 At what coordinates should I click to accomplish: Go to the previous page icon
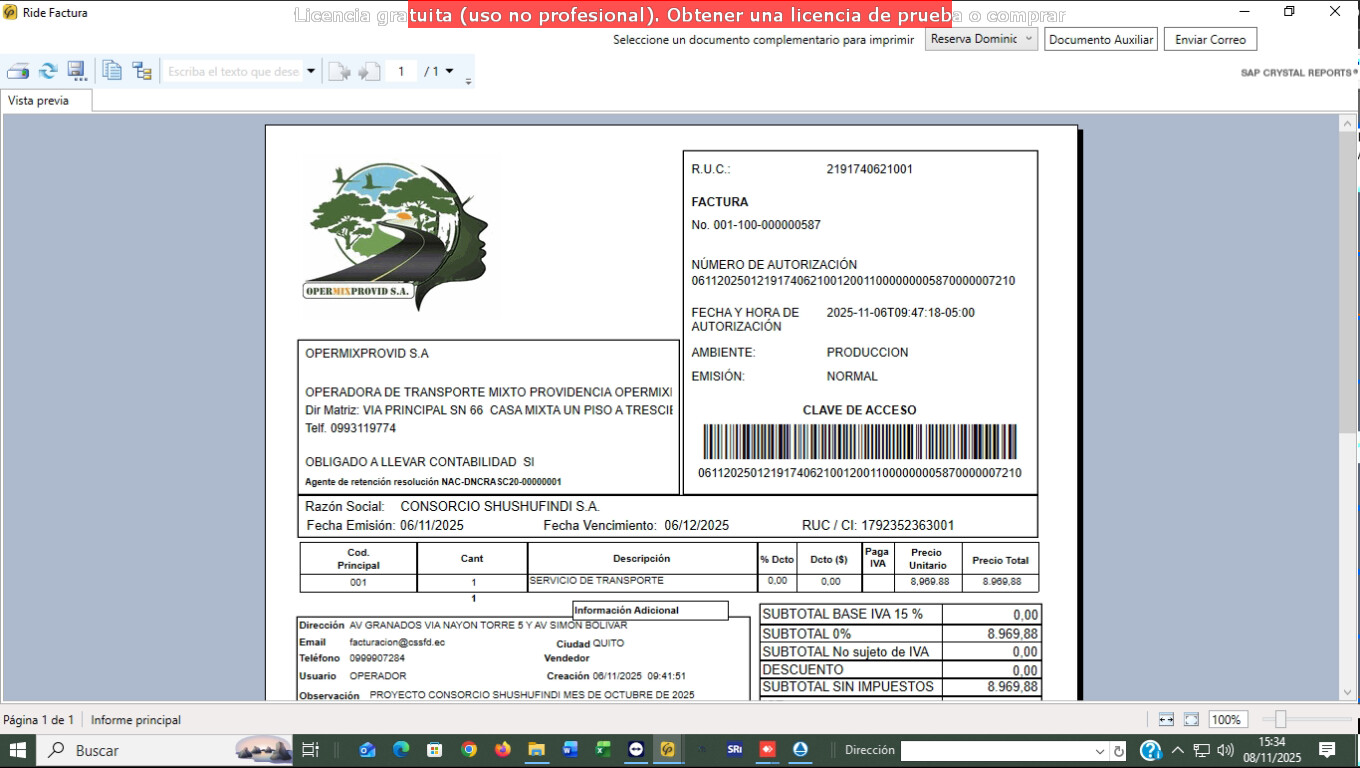pyautogui.click(x=340, y=71)
